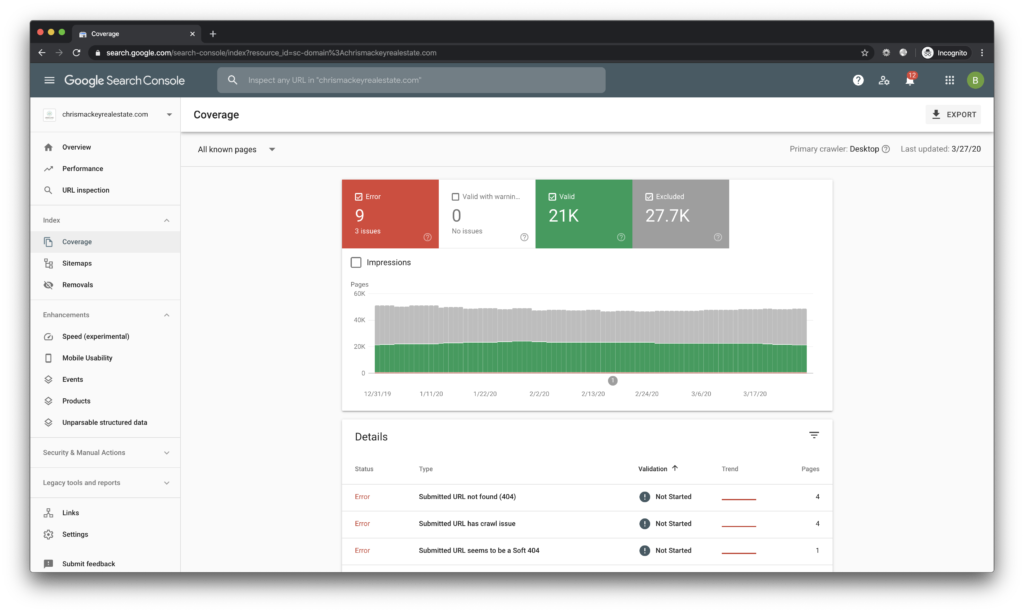This screenshot has height=612, width=1024.
Task: Open the Chrome three-dot menu
Action: 982,53
